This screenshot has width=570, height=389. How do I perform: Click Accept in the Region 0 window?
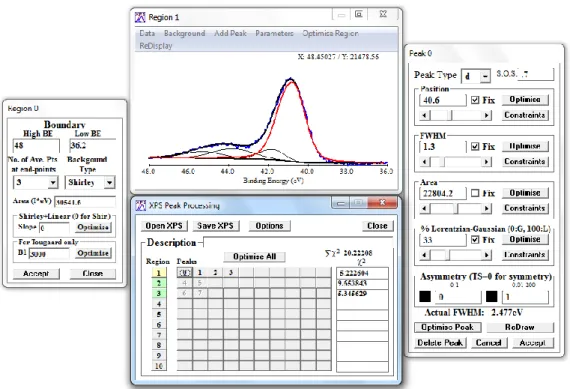(36, 273)
